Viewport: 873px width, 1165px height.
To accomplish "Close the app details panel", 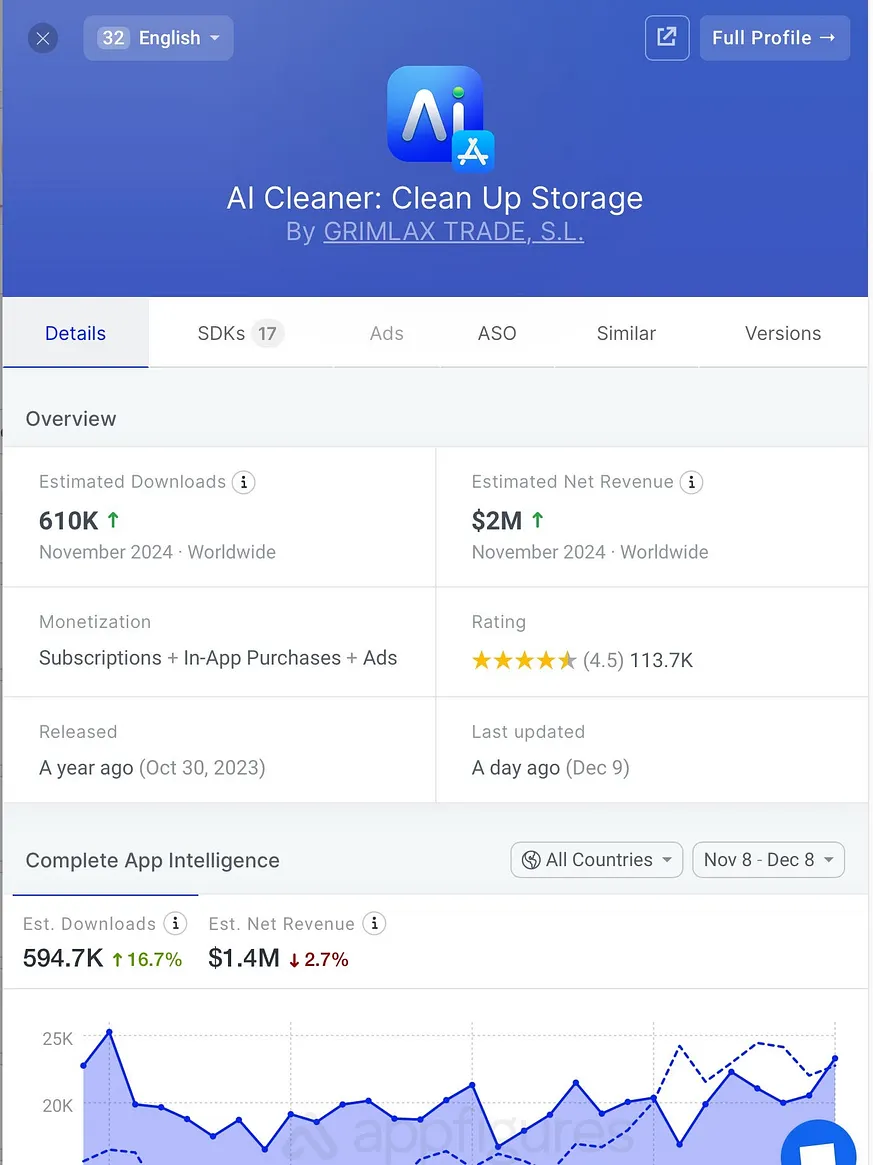I will click(42, 39).
